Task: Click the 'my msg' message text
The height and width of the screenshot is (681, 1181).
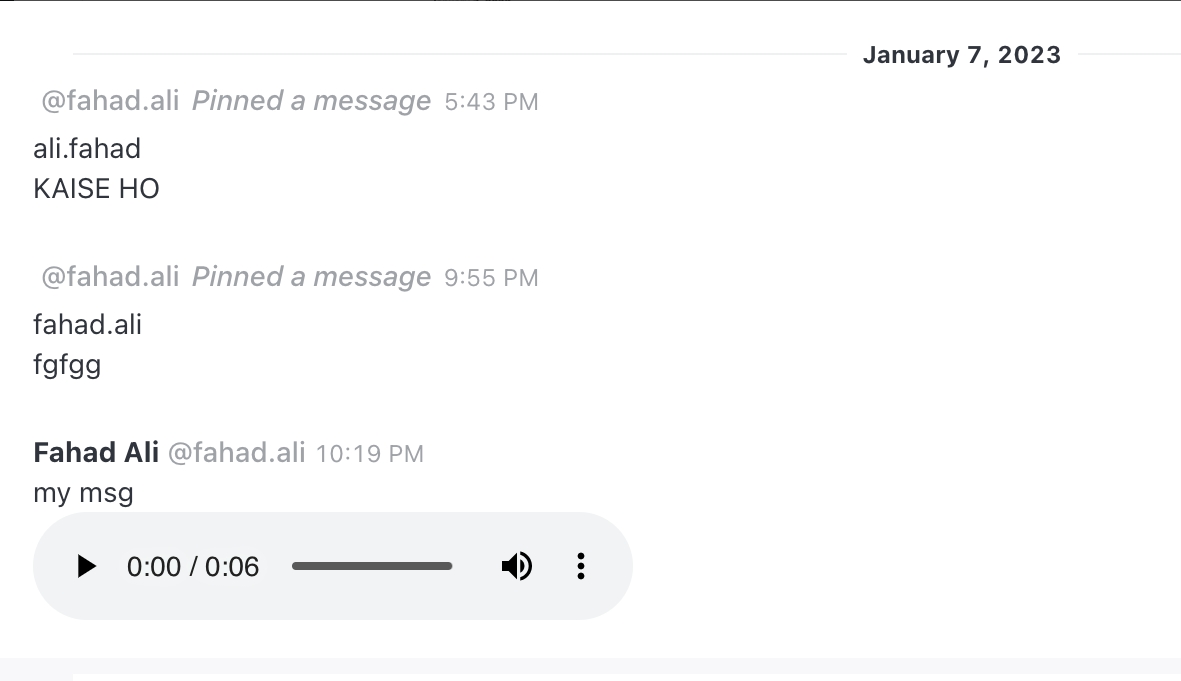Action: (x=83, y=492)
